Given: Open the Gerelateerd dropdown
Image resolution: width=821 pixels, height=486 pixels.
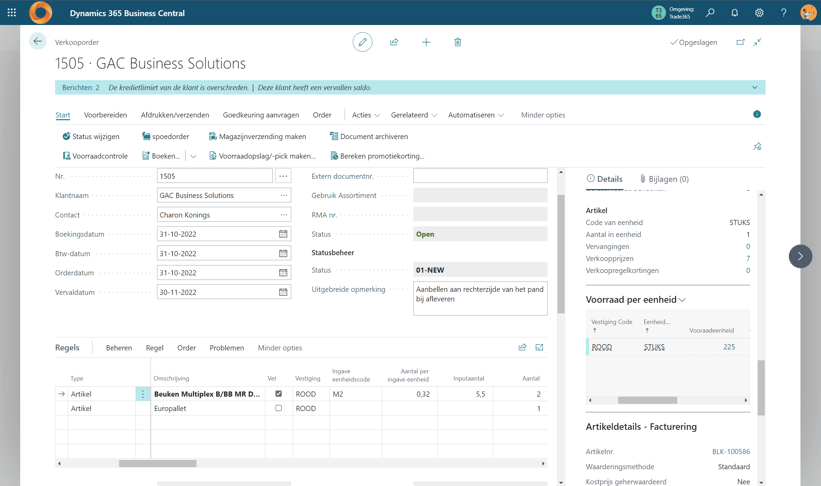Looking at the screenshot, I should (414, 115).
